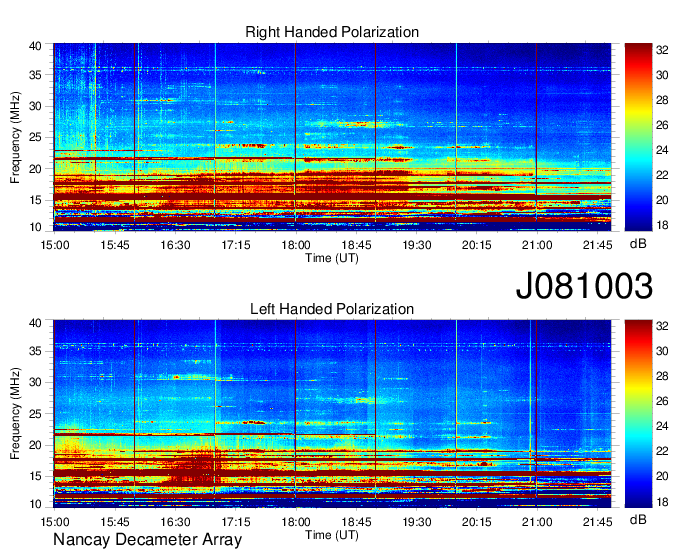The width and height of the screenshot is (680, 552).
Task: Click 15 MHz tick on upper frequency axis
Action: click(x=35, y=200)
